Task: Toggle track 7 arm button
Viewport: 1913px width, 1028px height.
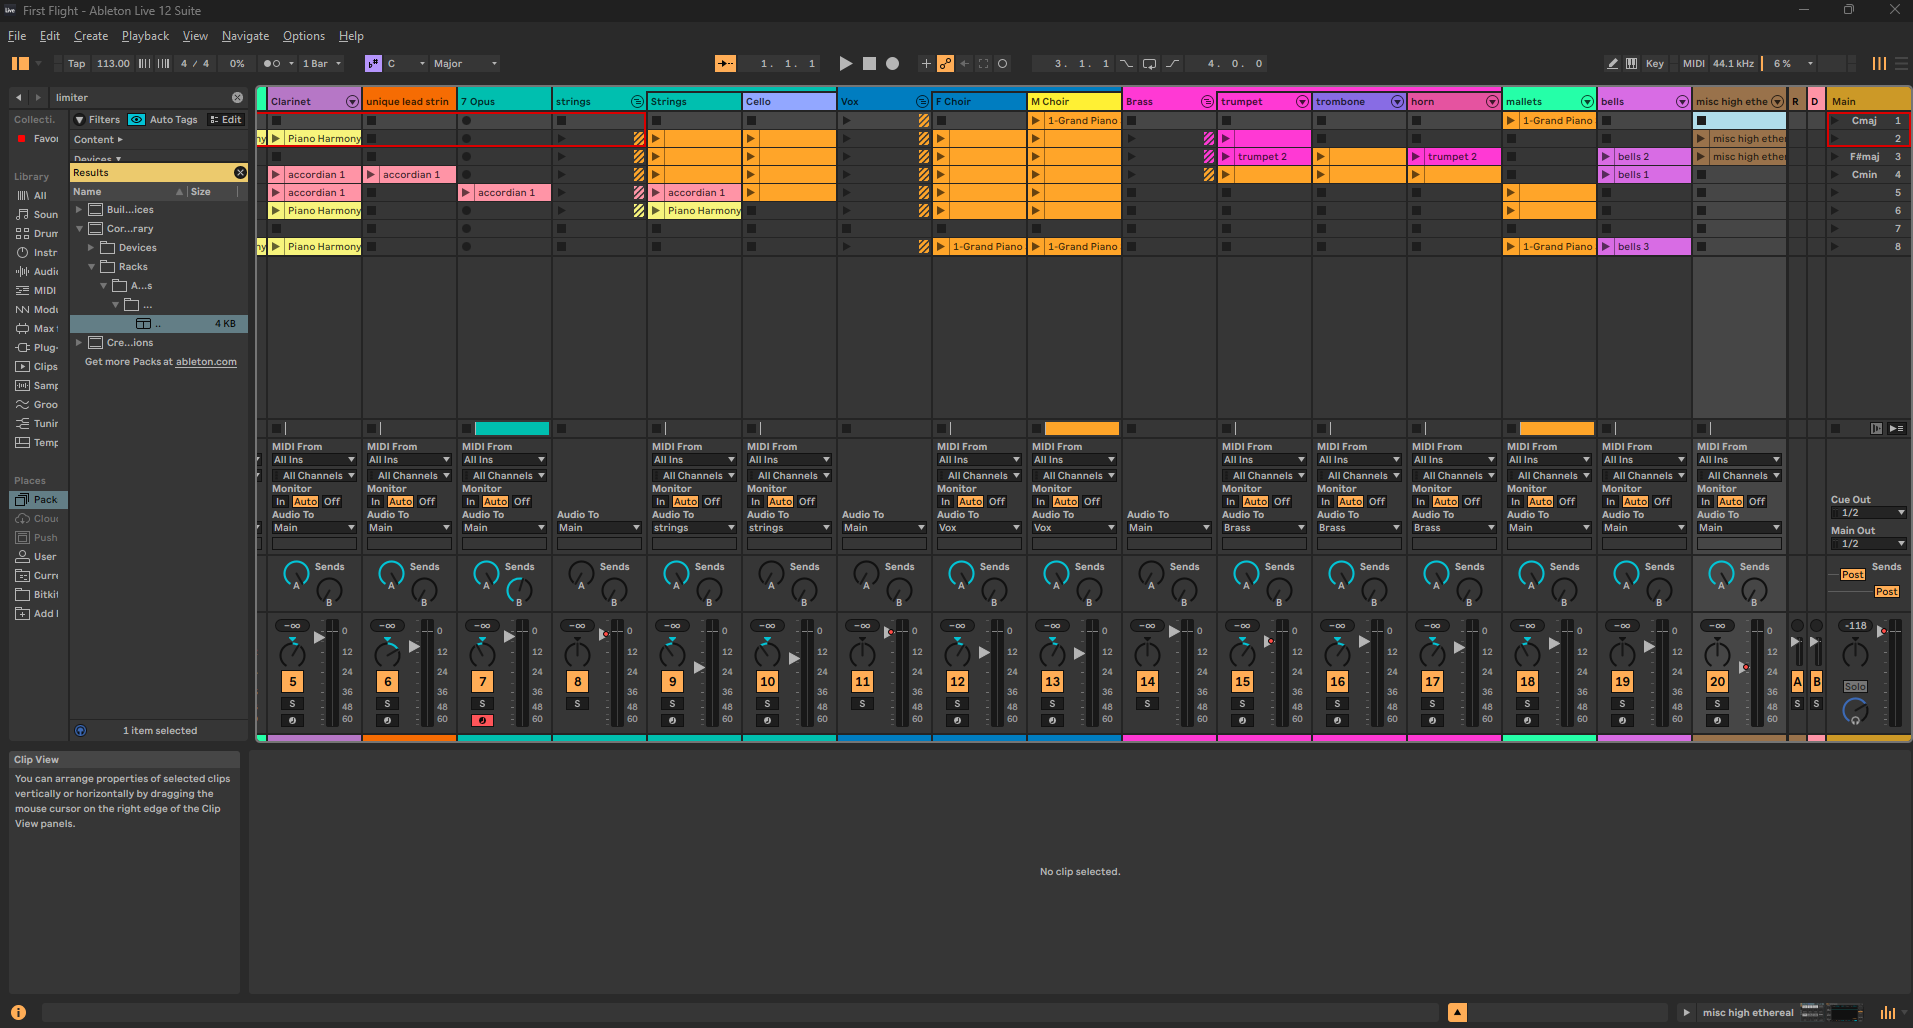Action: click(482, 720)
